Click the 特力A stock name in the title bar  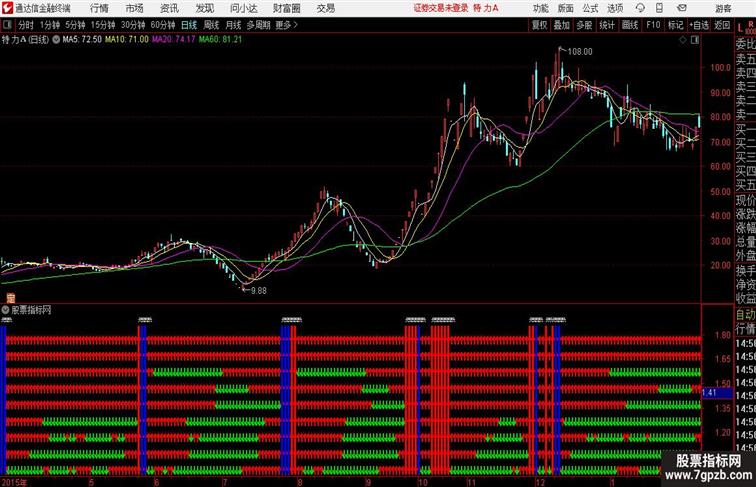[x=486, y=8]
